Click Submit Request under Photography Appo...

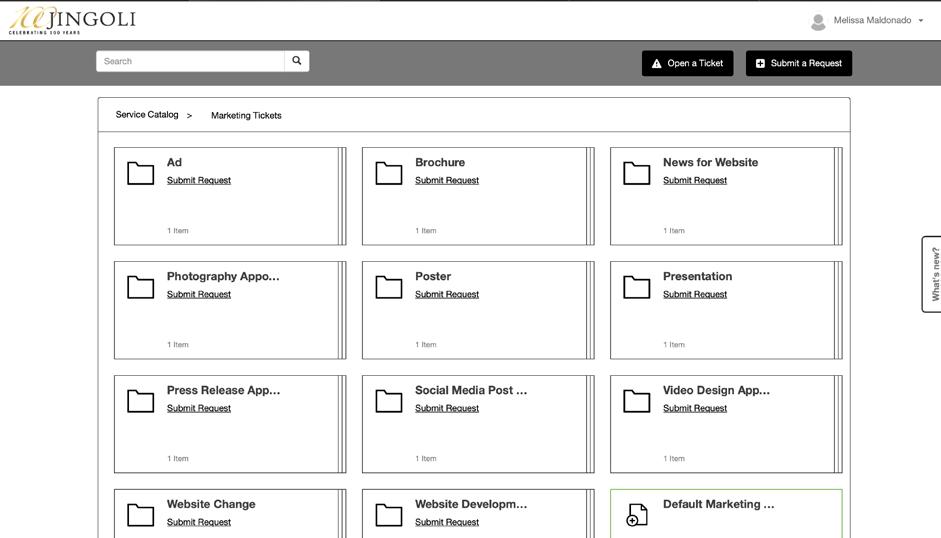coord(199,294)
